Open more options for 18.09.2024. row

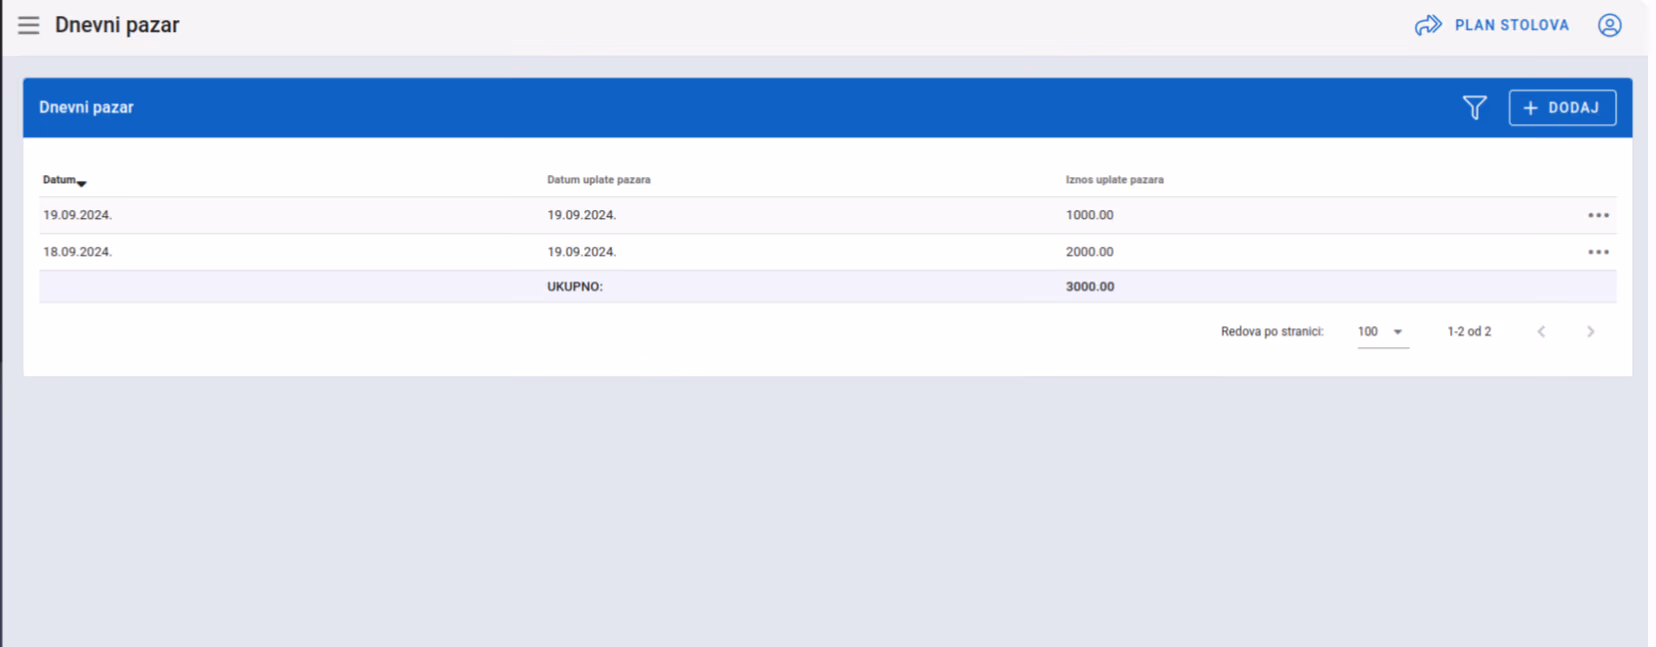coord(1598,252)
